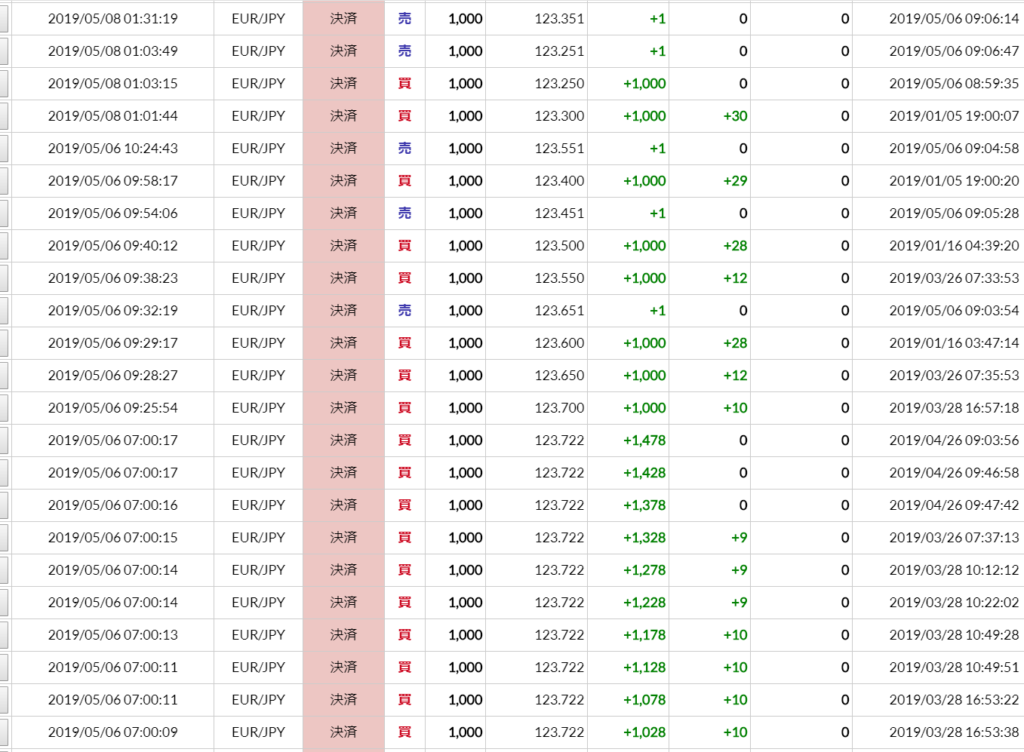Select the 2019/05/06 07:00:09 timestamp cell

pyautogui.click(x=112, y=732)
